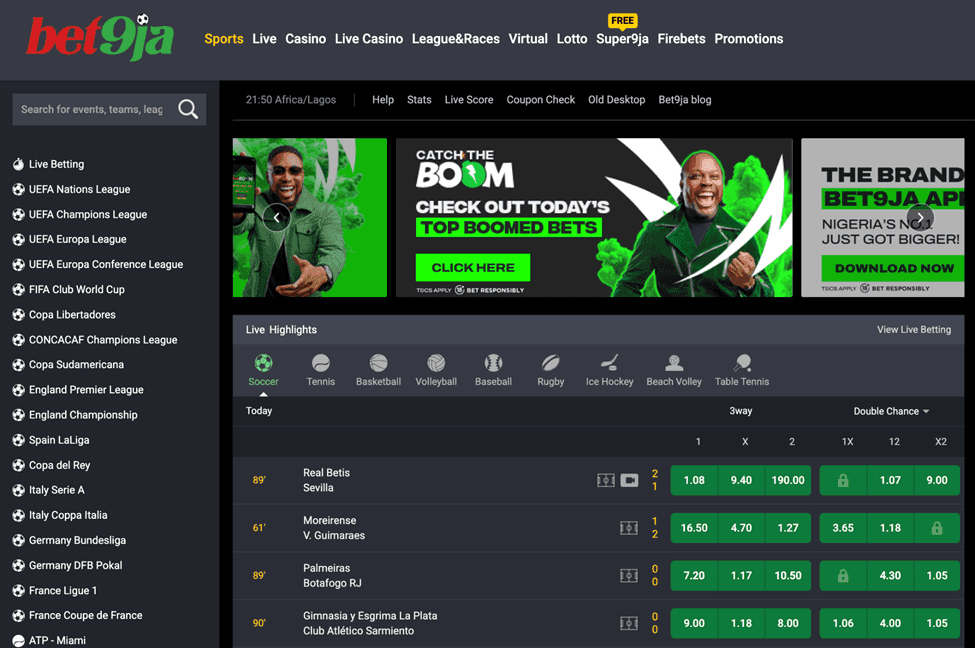
Task: Select the Basketball sport icon
Action: click(378, 363)
